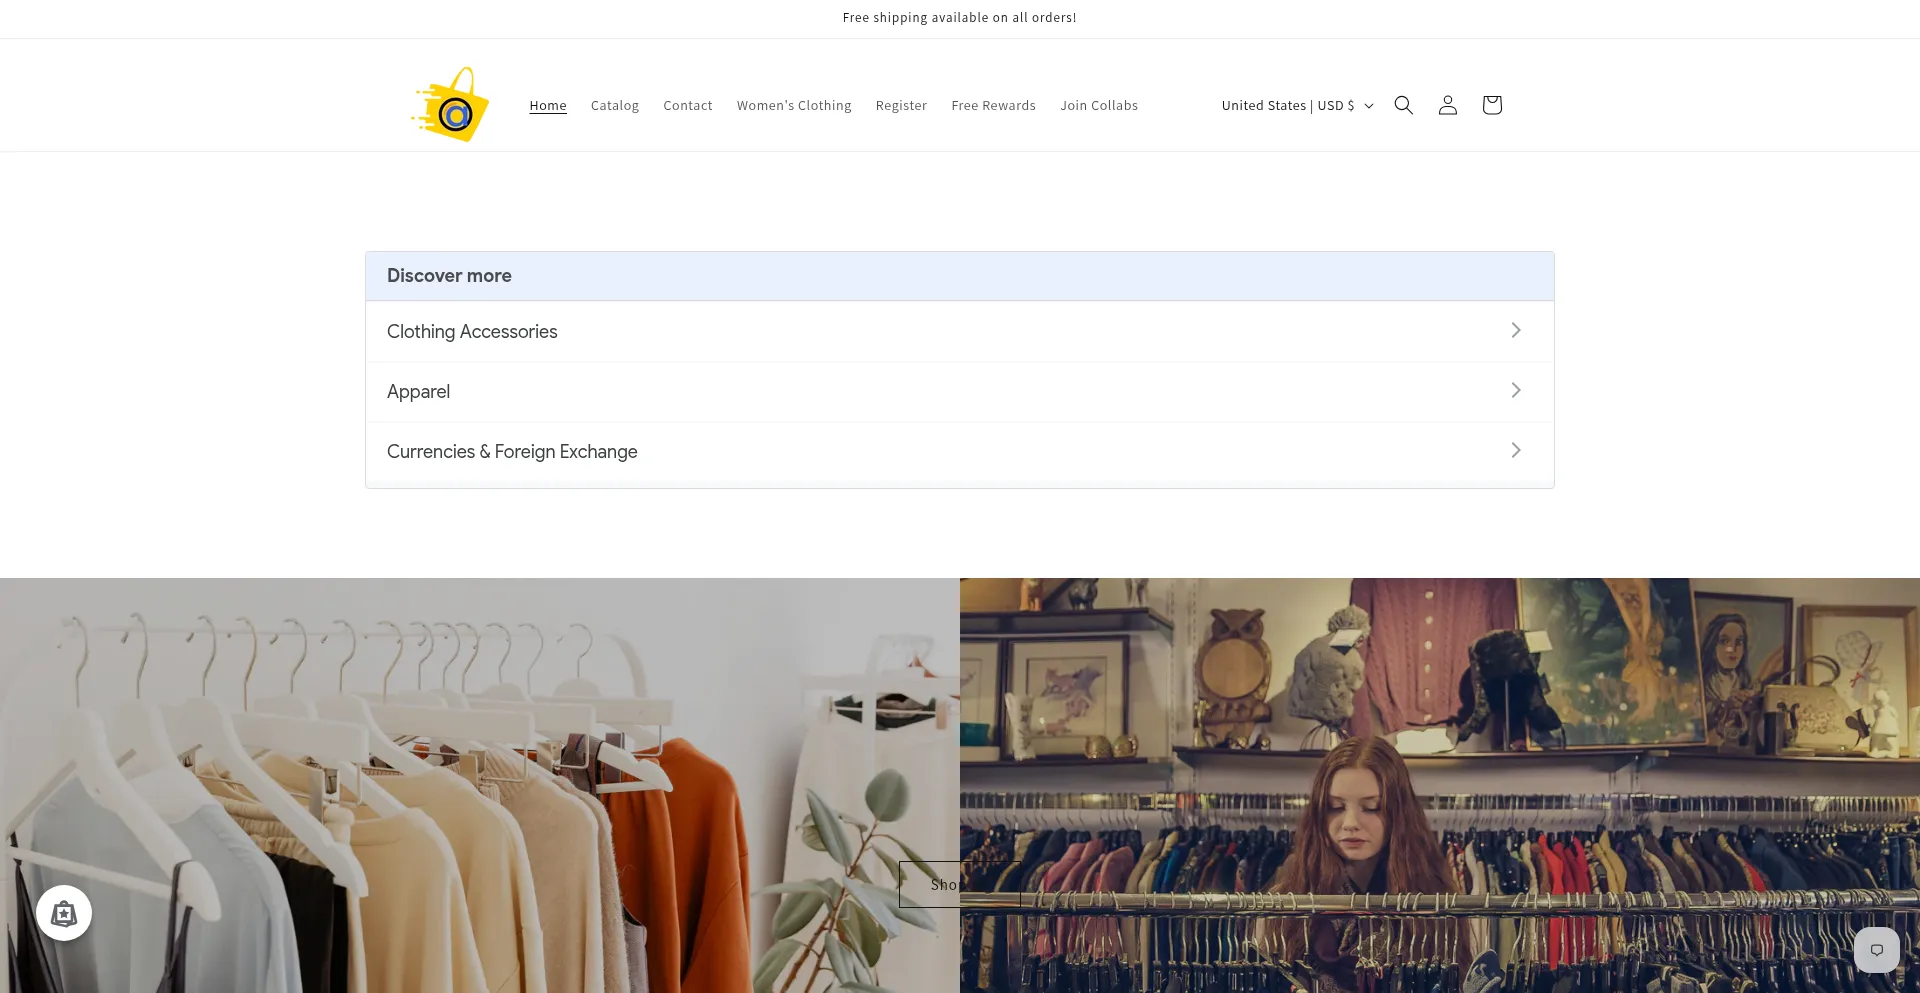Open the Contact page link
The width and height of the screenshot is (1920, 993).
coord(687,105)
